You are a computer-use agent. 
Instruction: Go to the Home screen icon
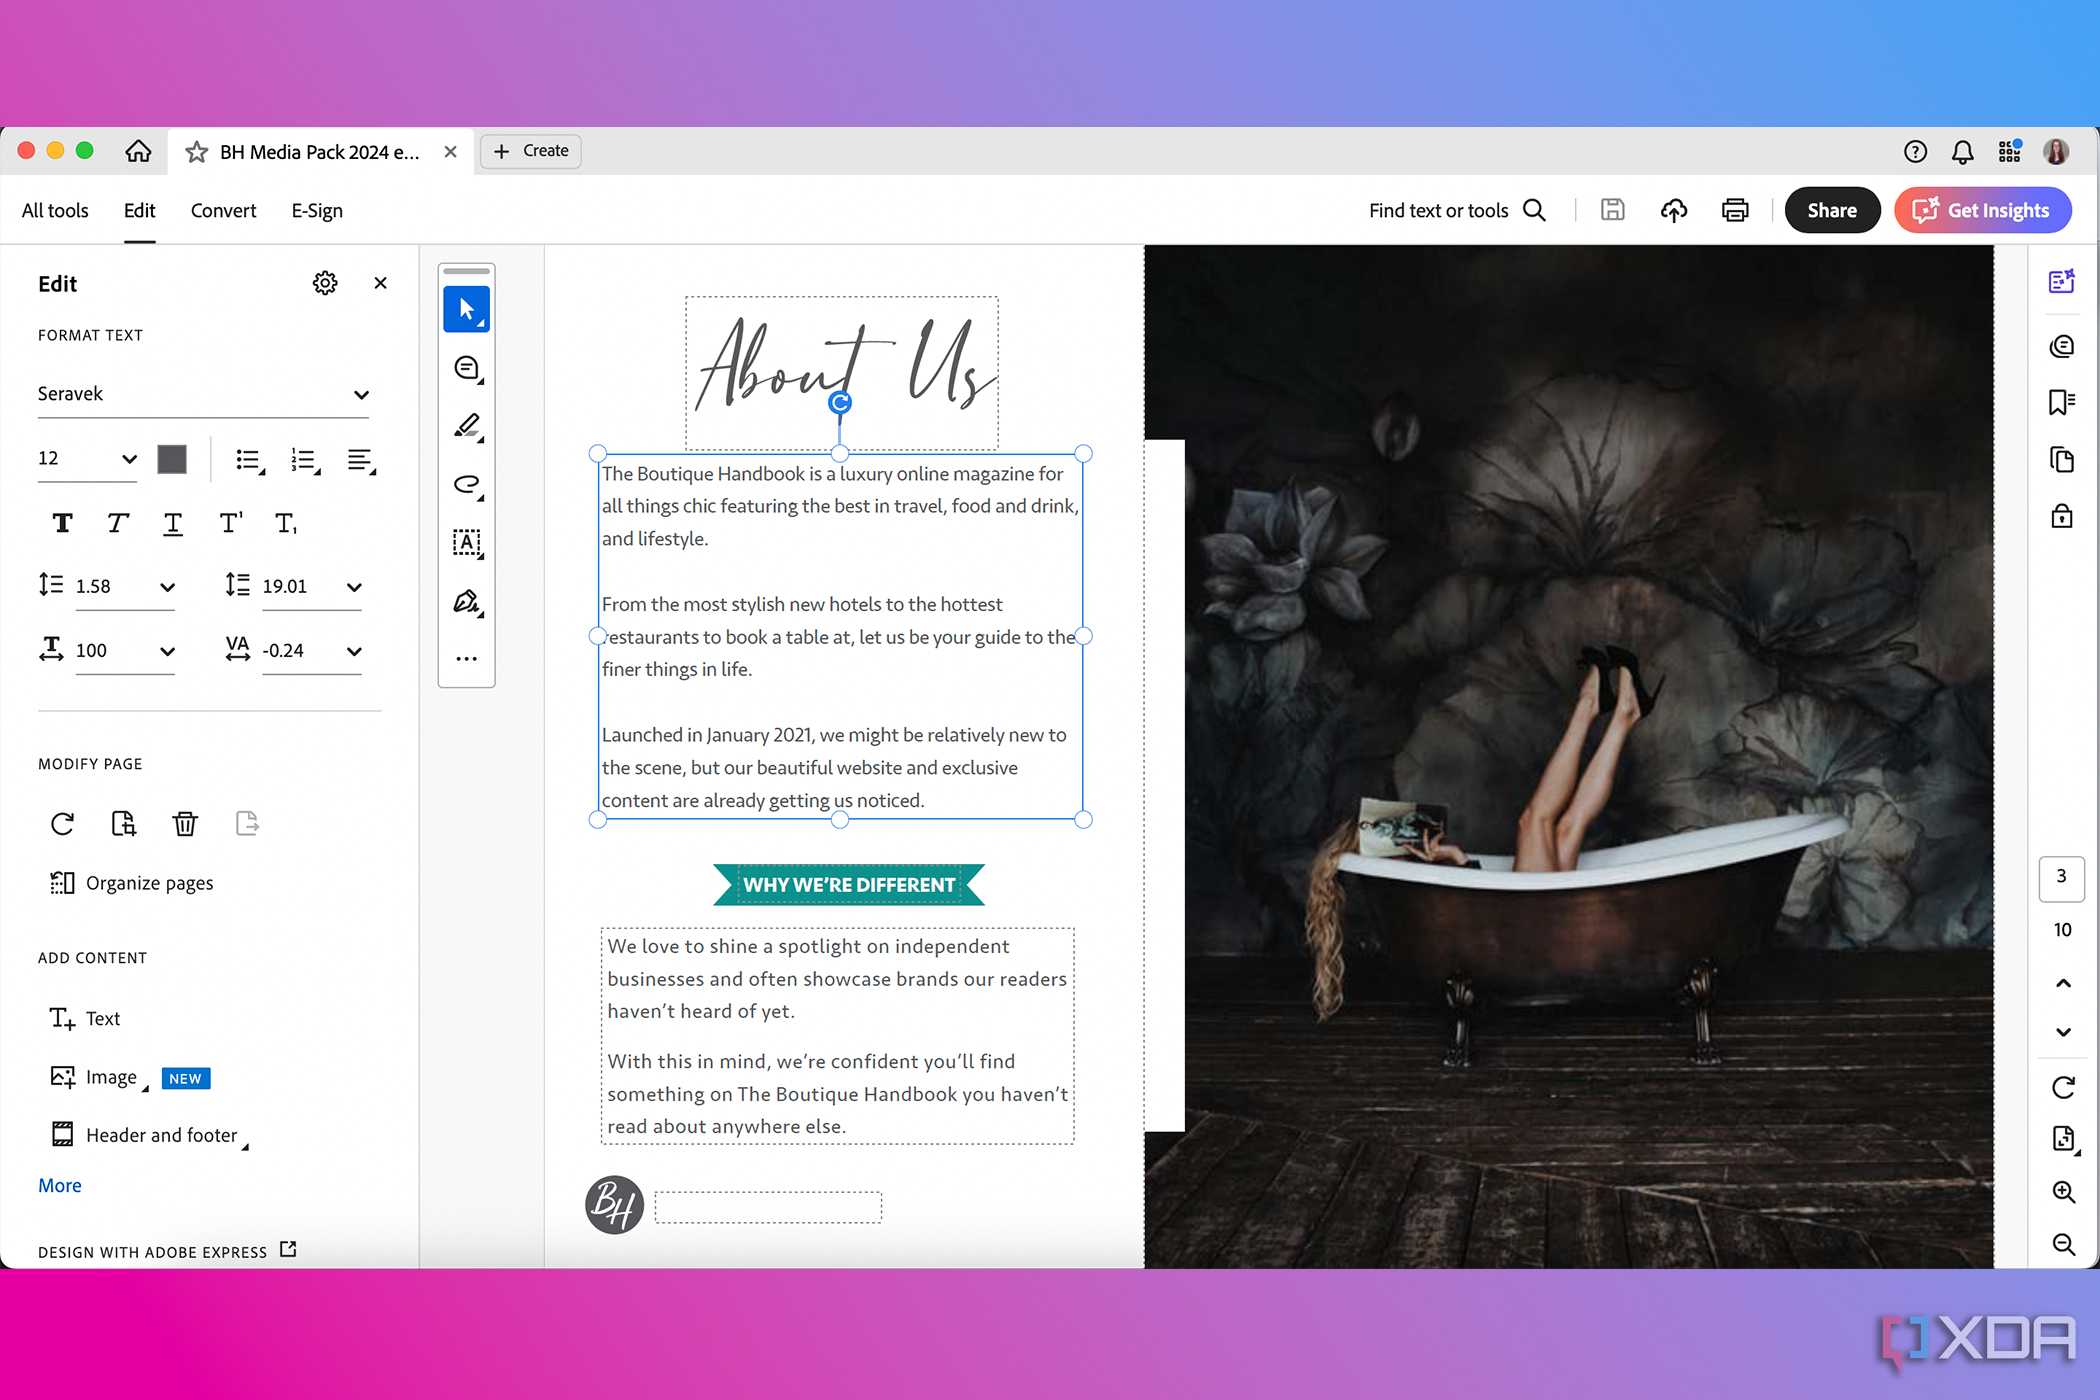pos(138,151)
